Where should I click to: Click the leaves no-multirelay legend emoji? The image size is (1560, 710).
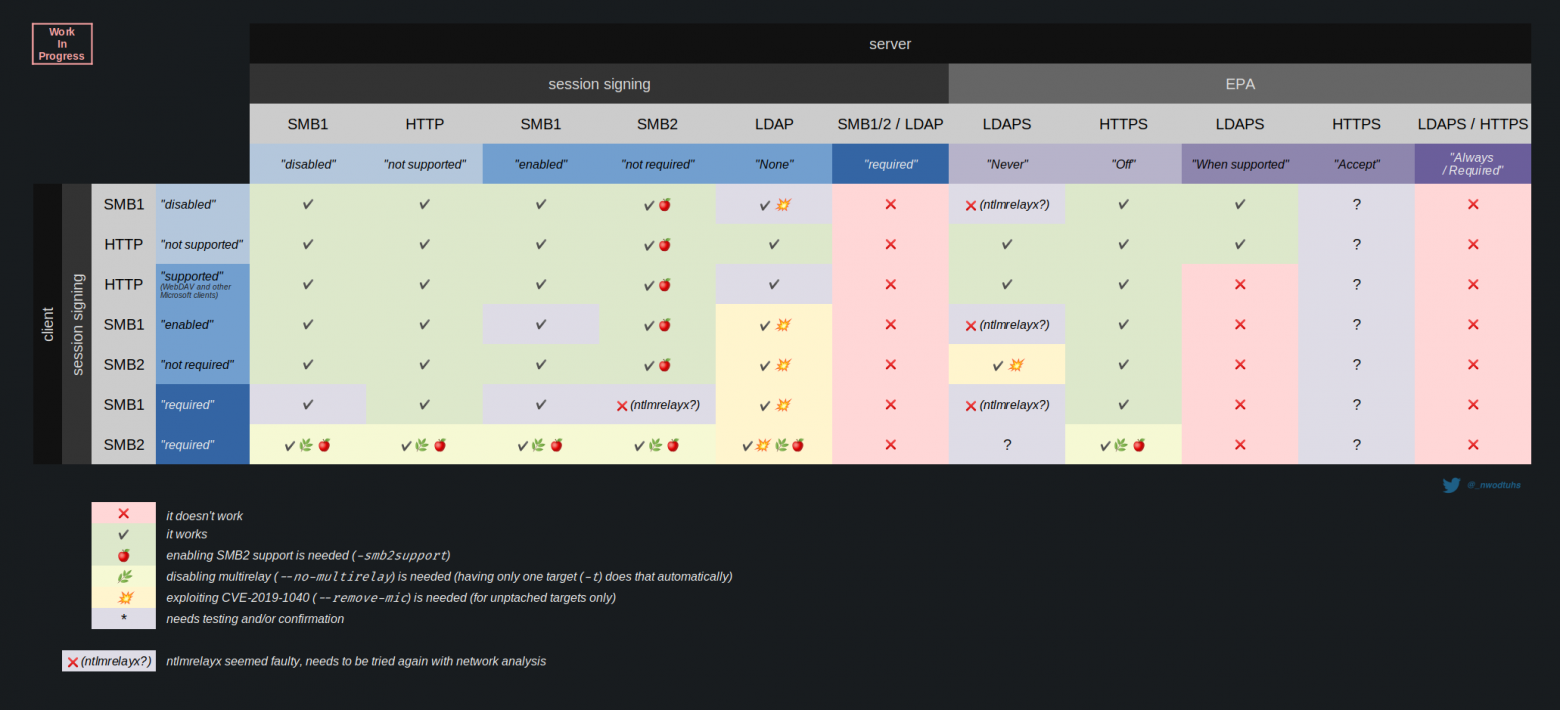pos(123,576)
